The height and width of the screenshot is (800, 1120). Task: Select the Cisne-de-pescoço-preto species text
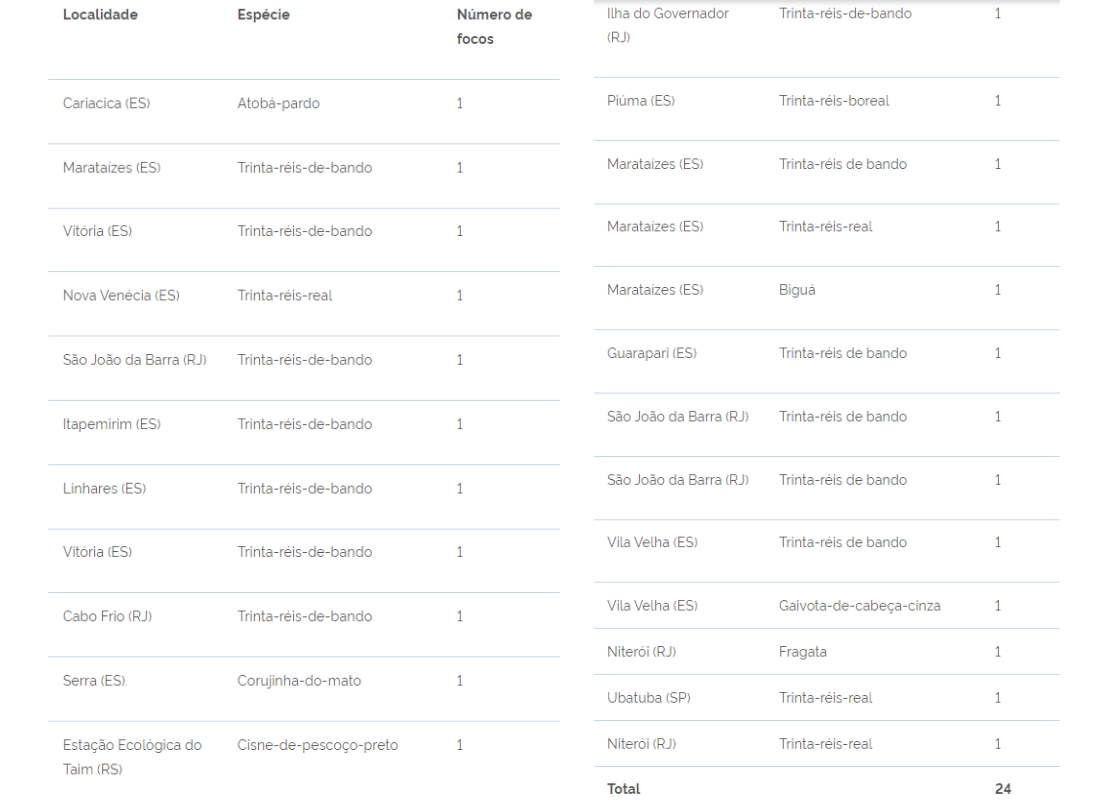pos(318,745)
